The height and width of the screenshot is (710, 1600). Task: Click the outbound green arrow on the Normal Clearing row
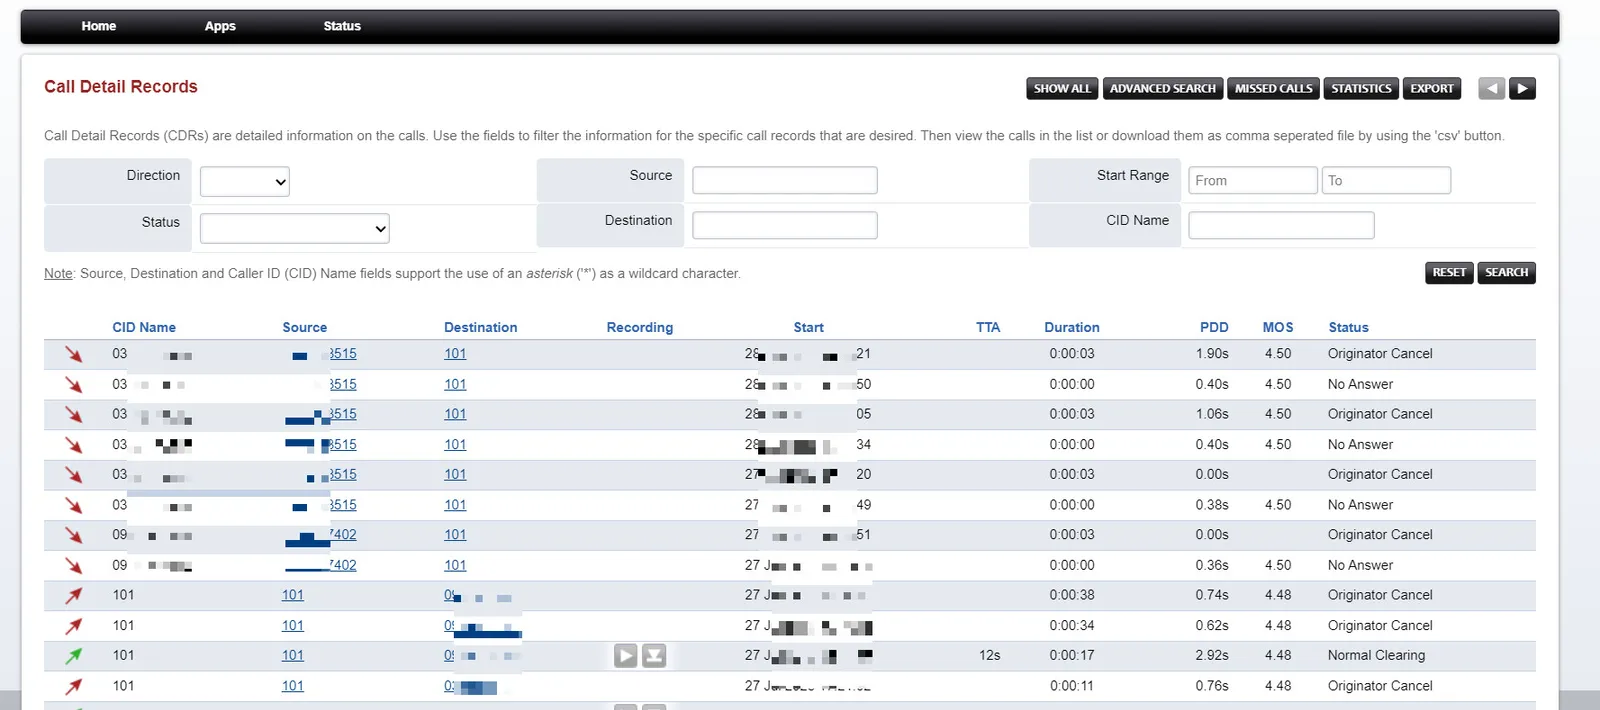pyautogui.click(x=74, y=656)
